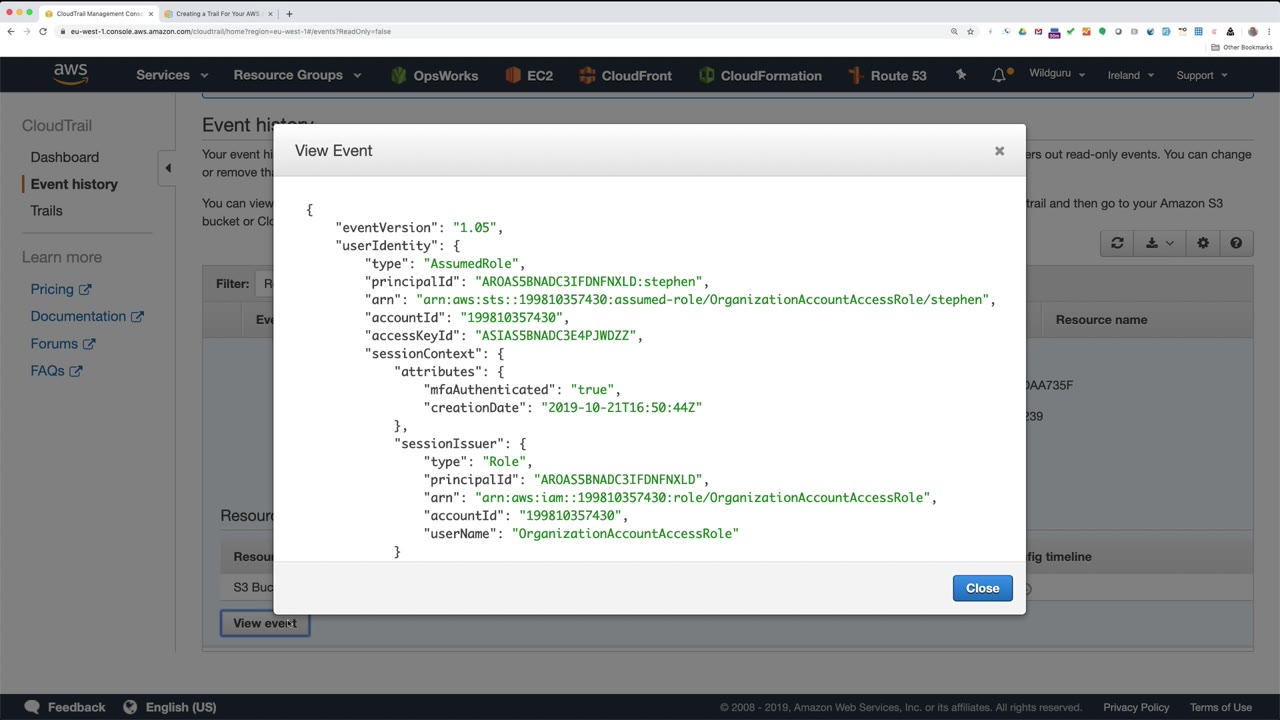The height and width of the screenshot is (720, 1280).
Task: Open Trails in the sidebar
Action: tap(46, 211)
